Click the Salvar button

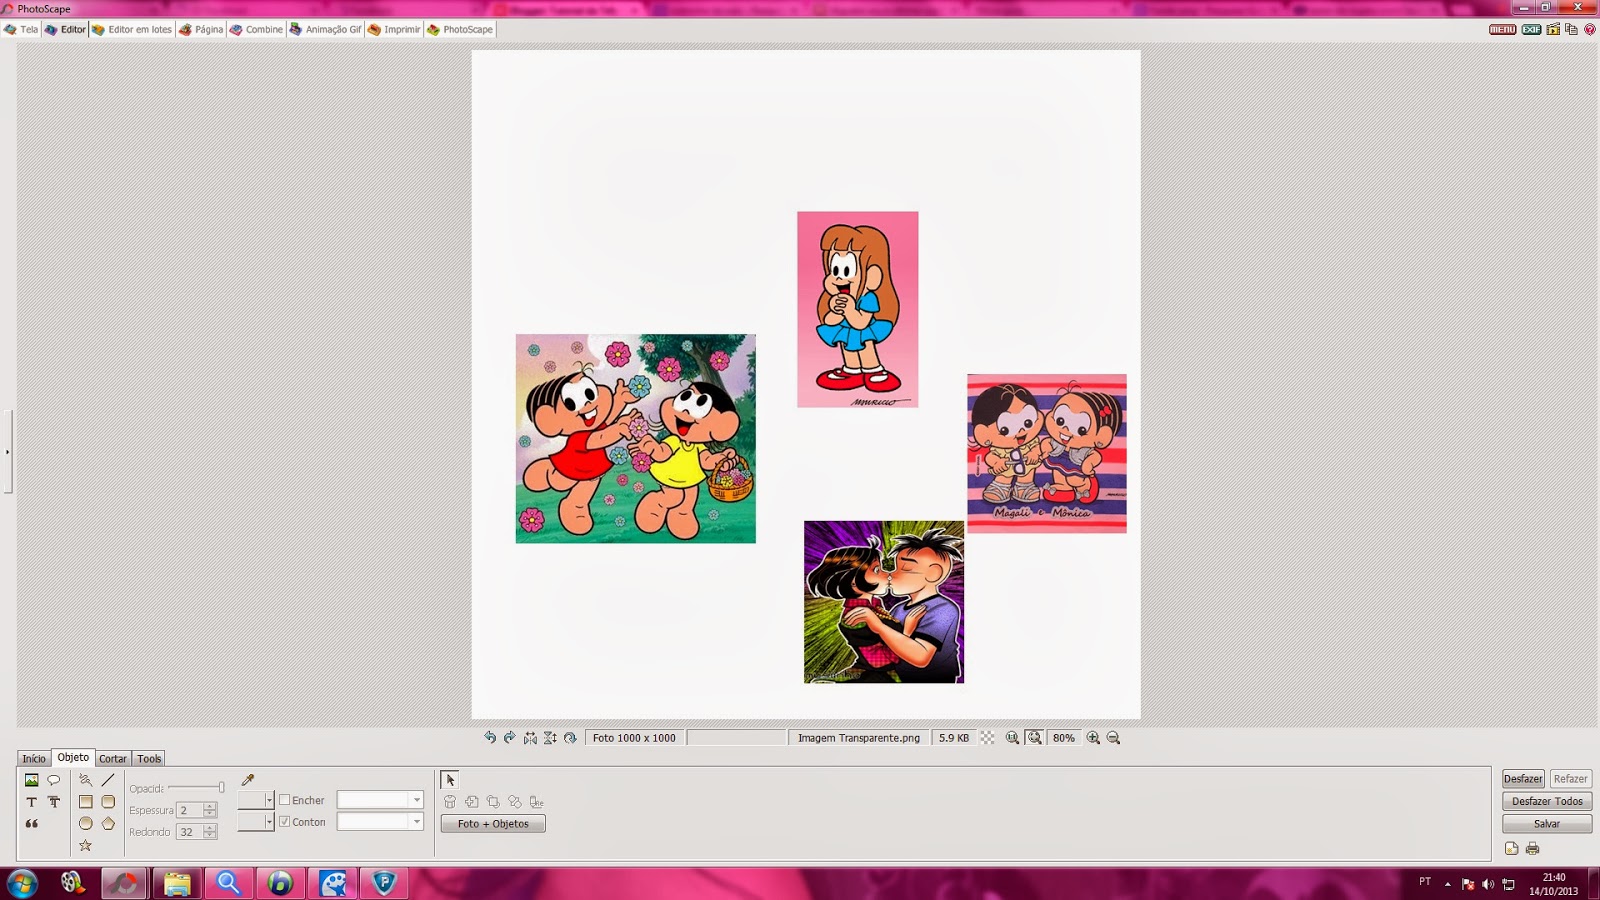(x=1547, y=824)
